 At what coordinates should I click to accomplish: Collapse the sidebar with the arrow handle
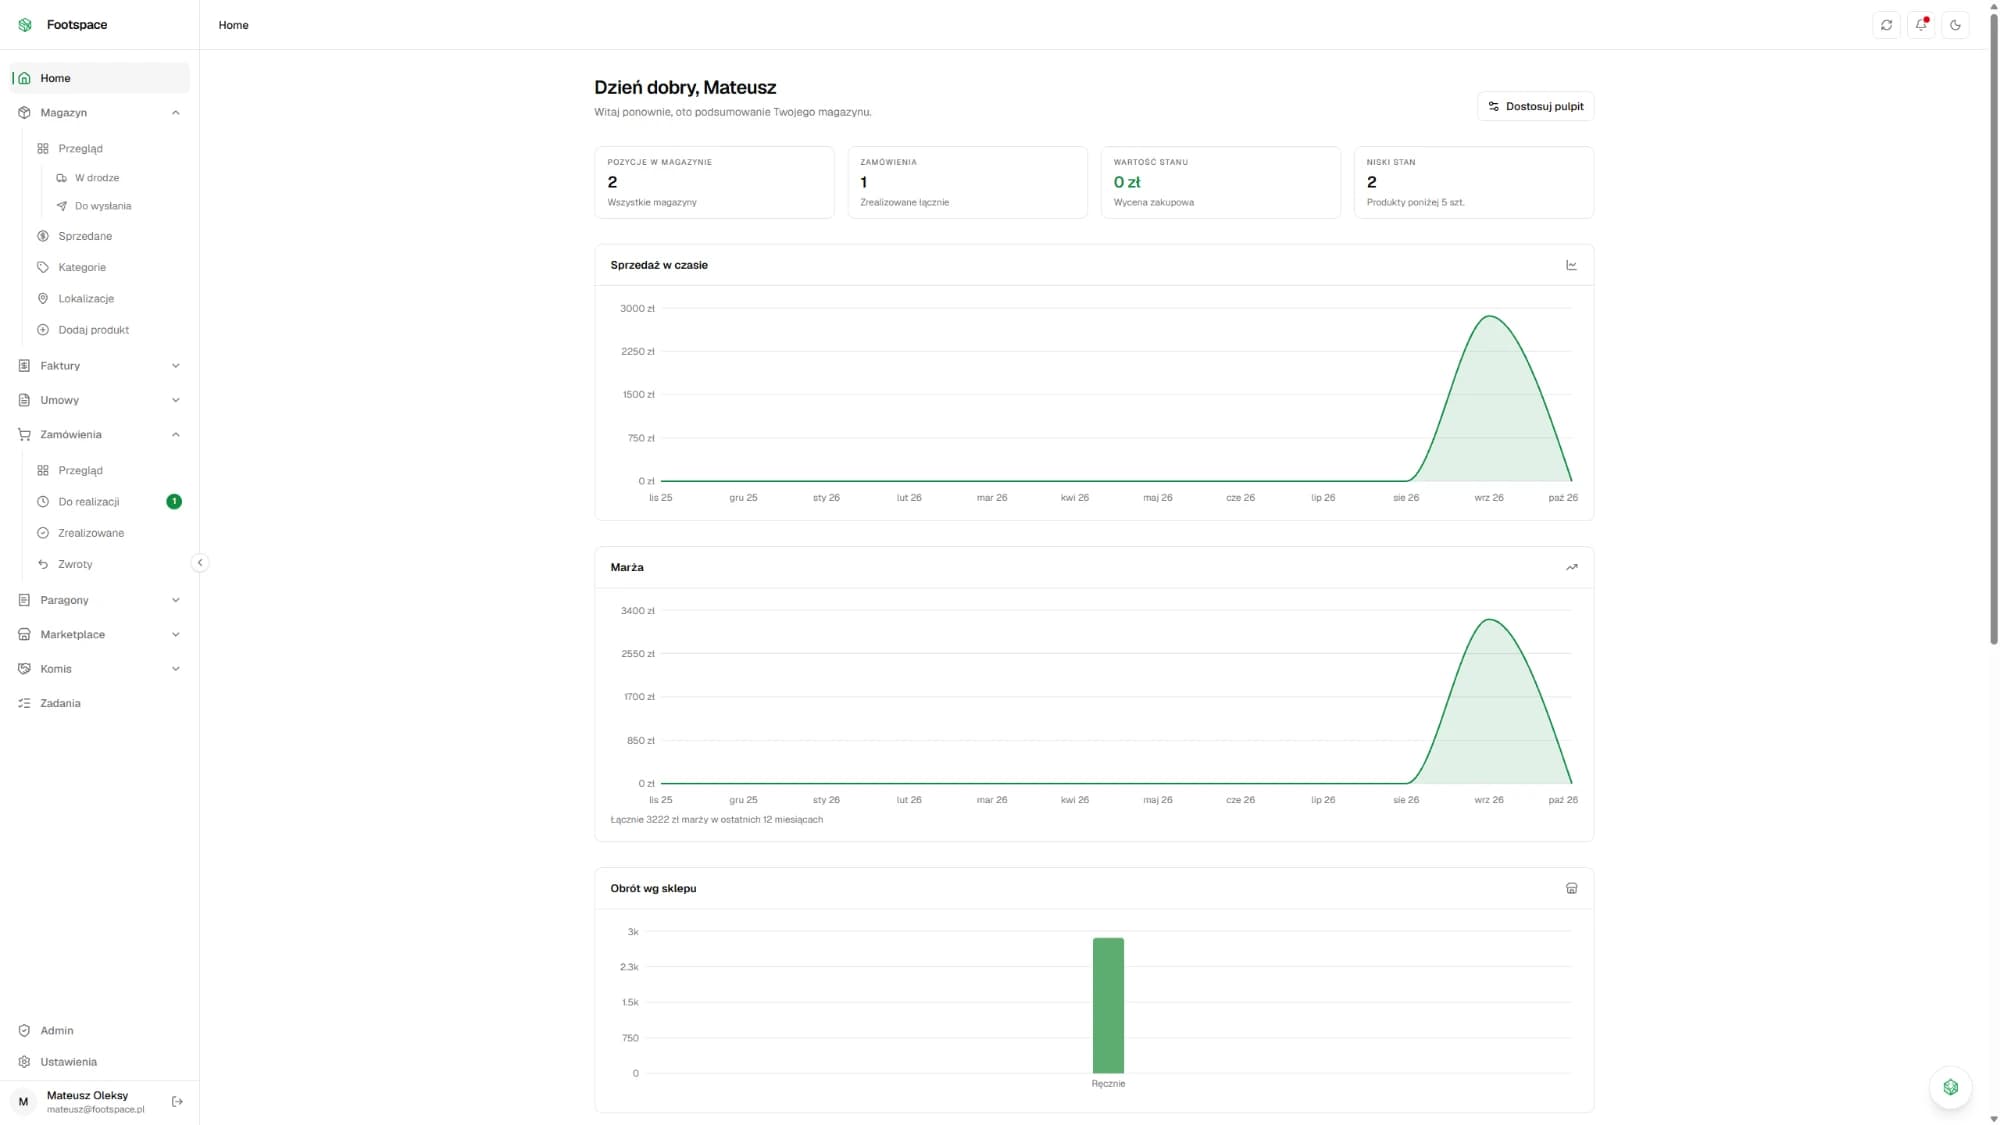(200, 563)
